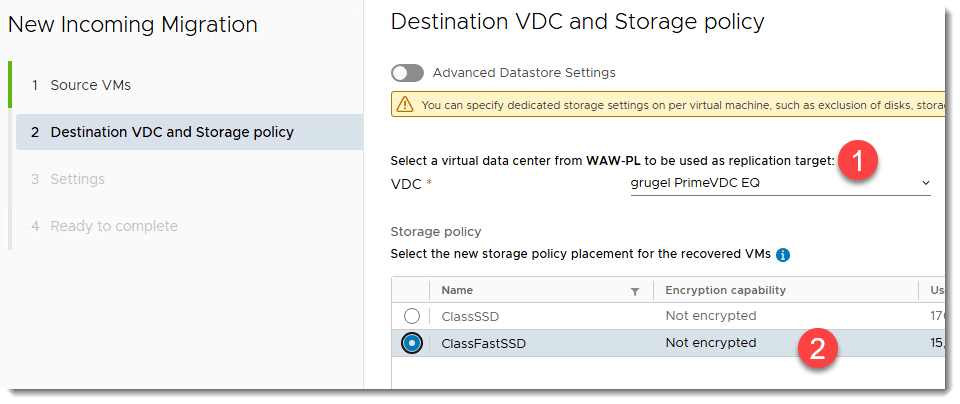Enable the Advanced Datastore Settings toggle

408,73
